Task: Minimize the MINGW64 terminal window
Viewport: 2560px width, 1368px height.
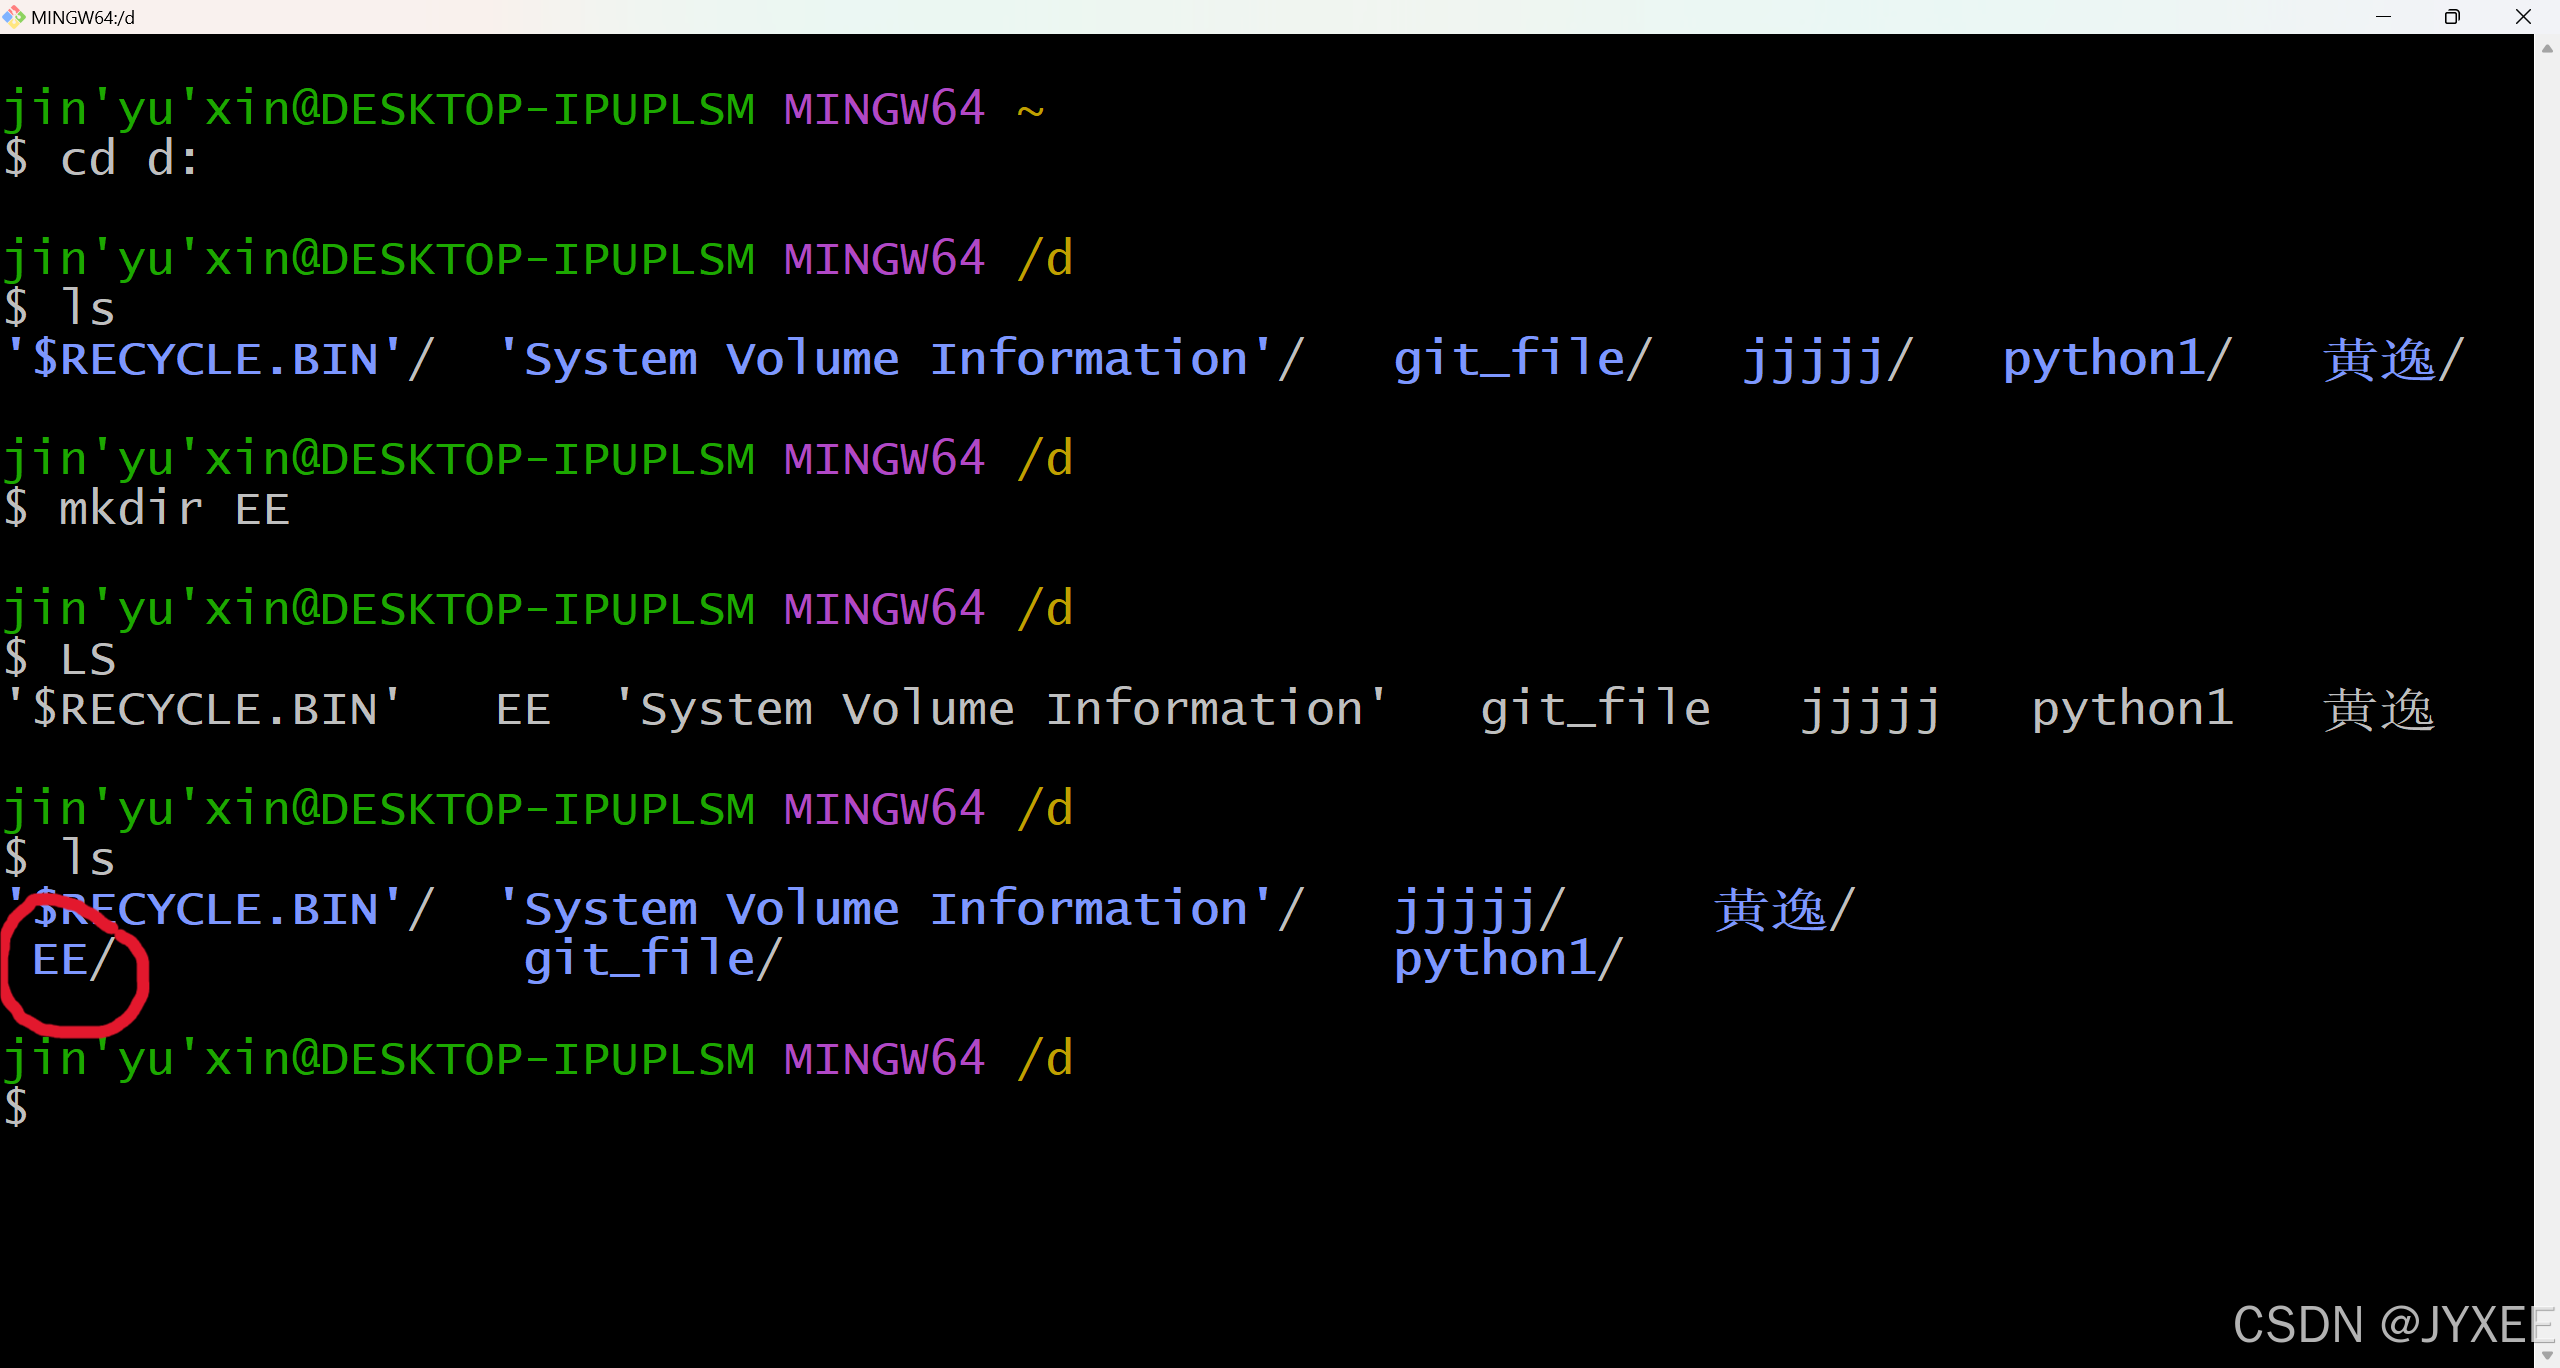Action: pos(2383,16)
